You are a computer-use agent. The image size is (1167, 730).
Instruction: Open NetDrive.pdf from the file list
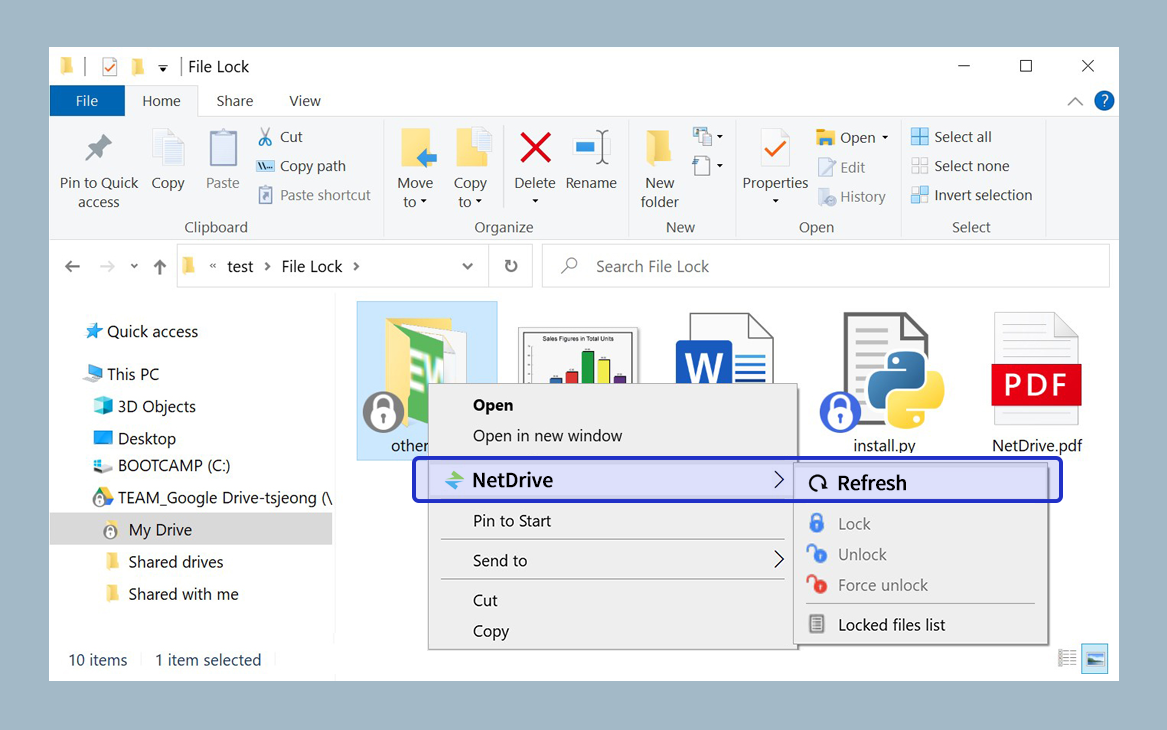(1035, 380)
